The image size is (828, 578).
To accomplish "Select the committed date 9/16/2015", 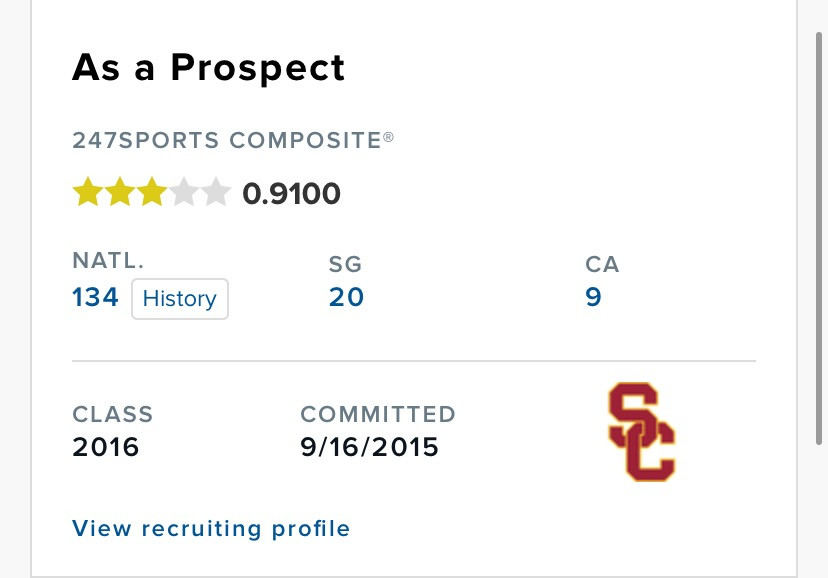I will pos(369,447).
